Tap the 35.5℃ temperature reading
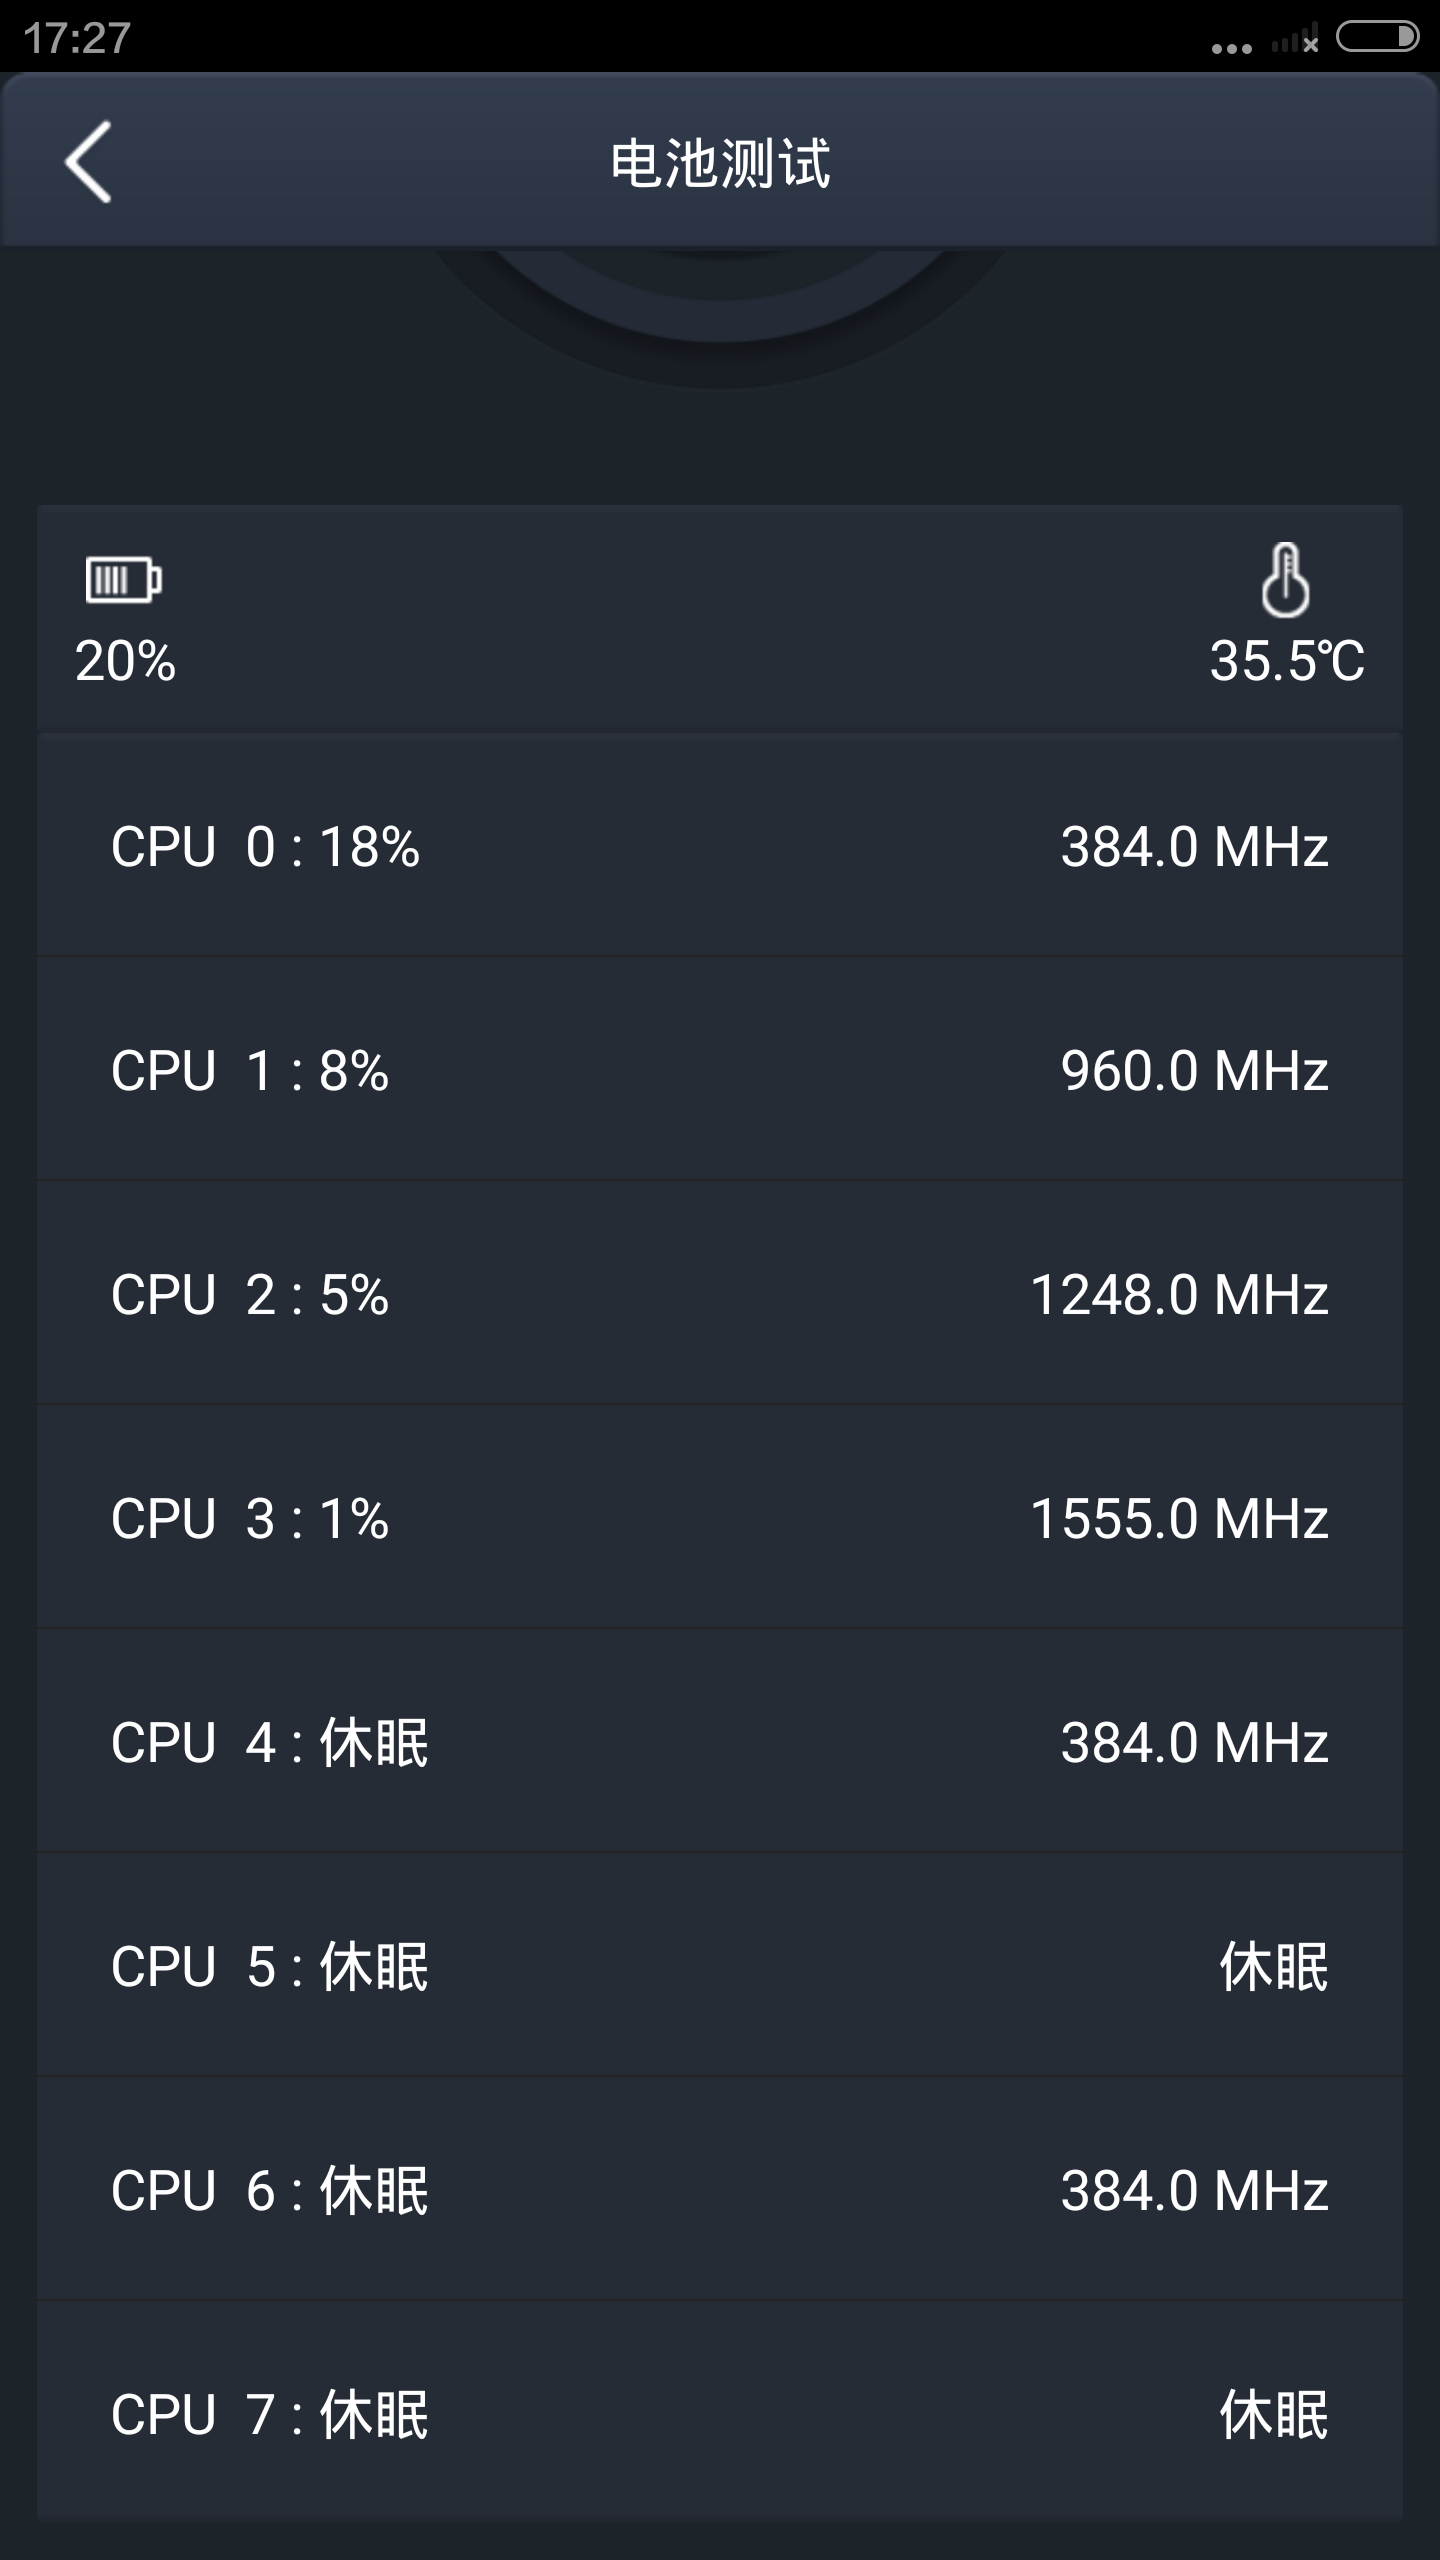Screen dimensions: 1440x2560 click(x=1287, y=661)
